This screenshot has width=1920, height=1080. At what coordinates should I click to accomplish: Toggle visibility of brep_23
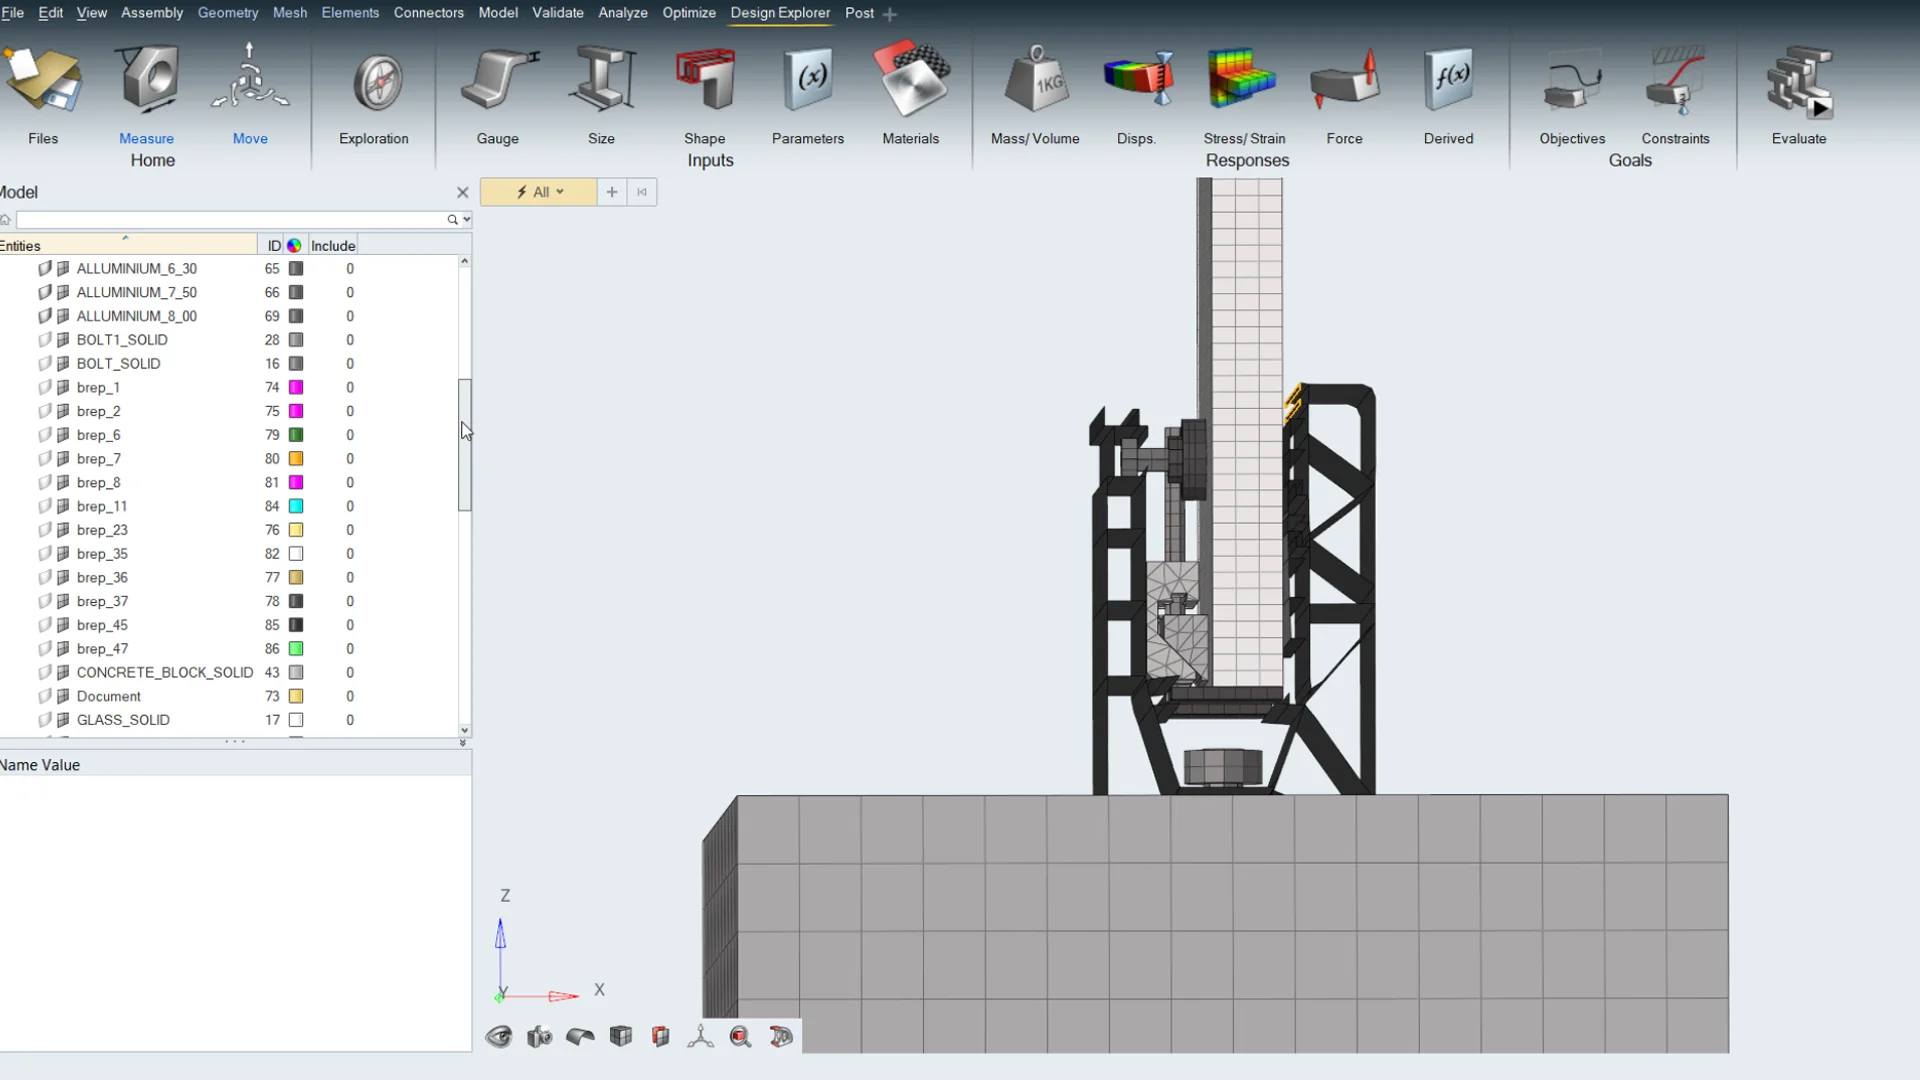[44, 530]
